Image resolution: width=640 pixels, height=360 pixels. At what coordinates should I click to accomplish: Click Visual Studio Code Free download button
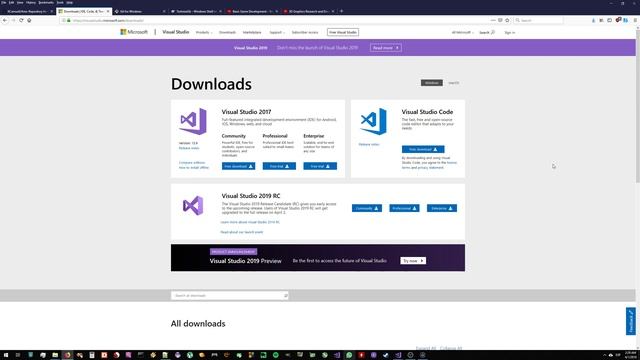click(423, 149)
